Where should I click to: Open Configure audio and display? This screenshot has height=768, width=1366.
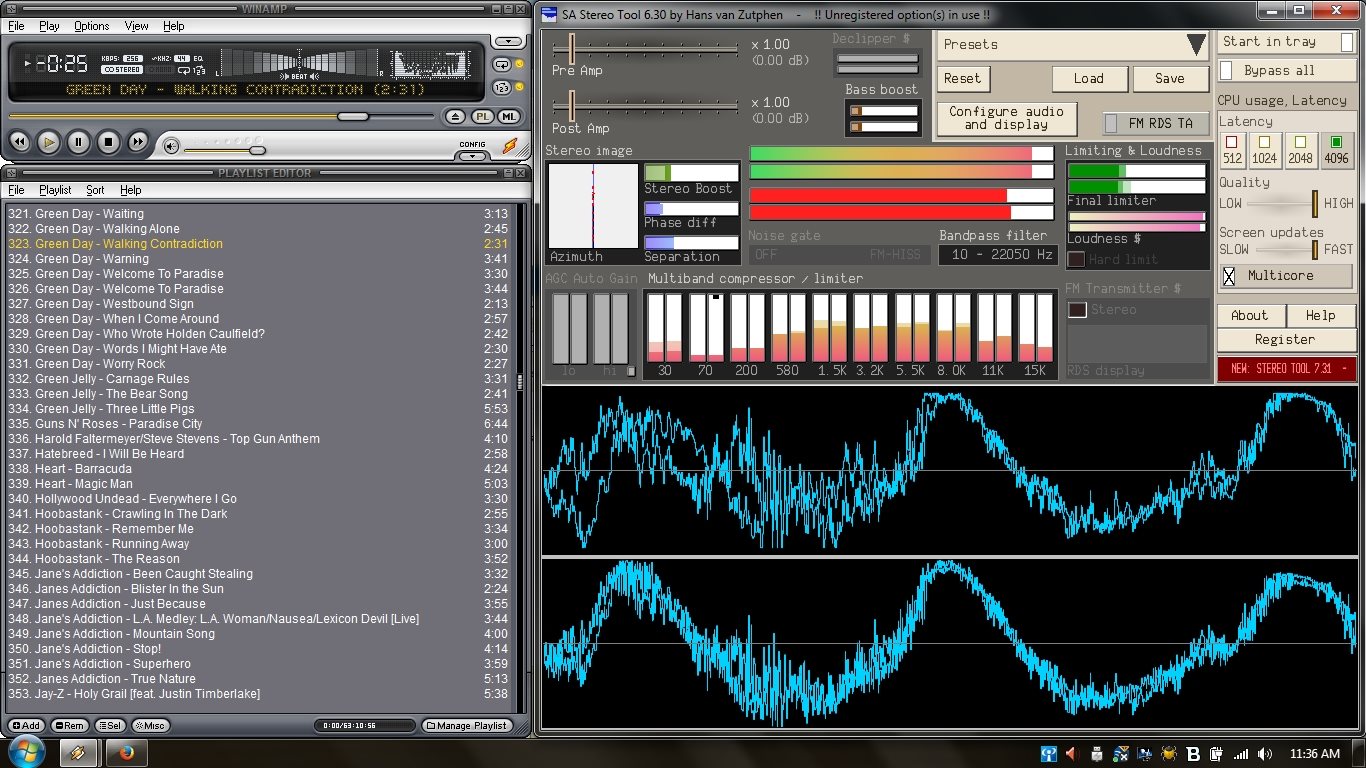click(1007, 119)
